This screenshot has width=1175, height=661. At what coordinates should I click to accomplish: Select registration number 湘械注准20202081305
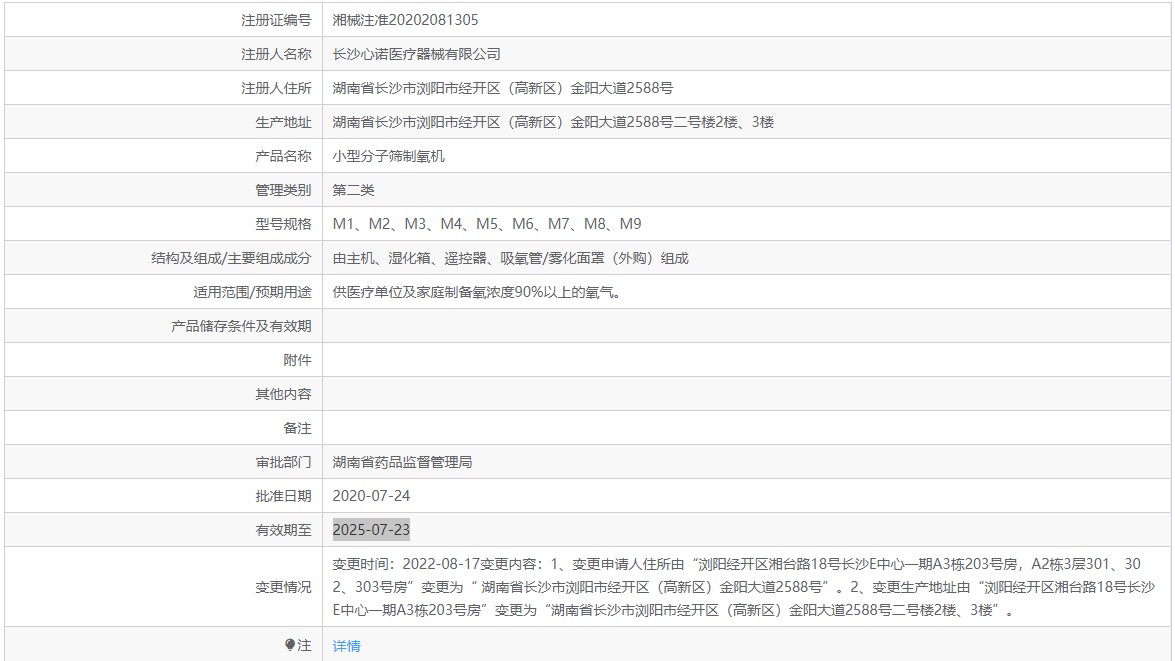405,20
